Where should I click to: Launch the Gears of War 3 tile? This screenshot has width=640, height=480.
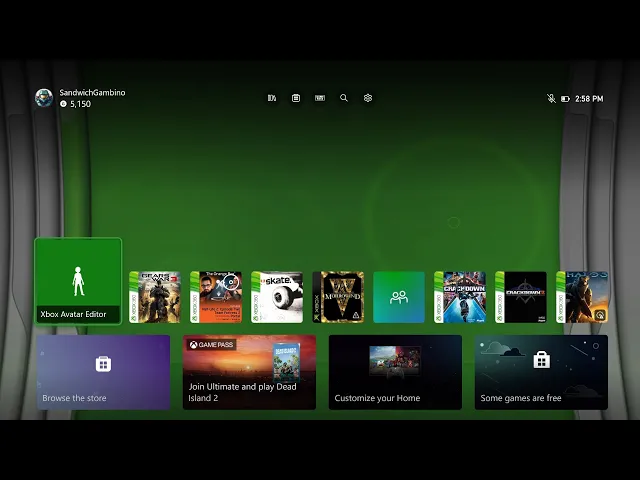pyautogui.click(x=155, y=297)
